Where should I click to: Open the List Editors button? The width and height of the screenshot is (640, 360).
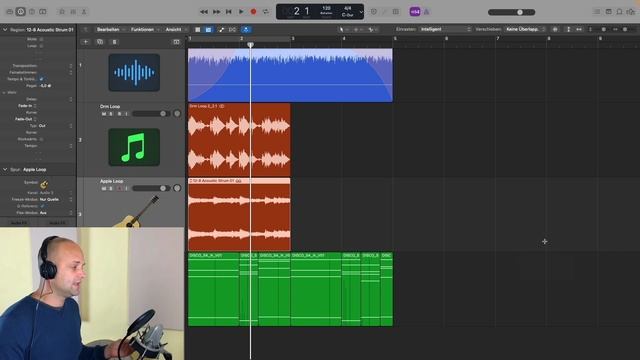pos(597,12)
